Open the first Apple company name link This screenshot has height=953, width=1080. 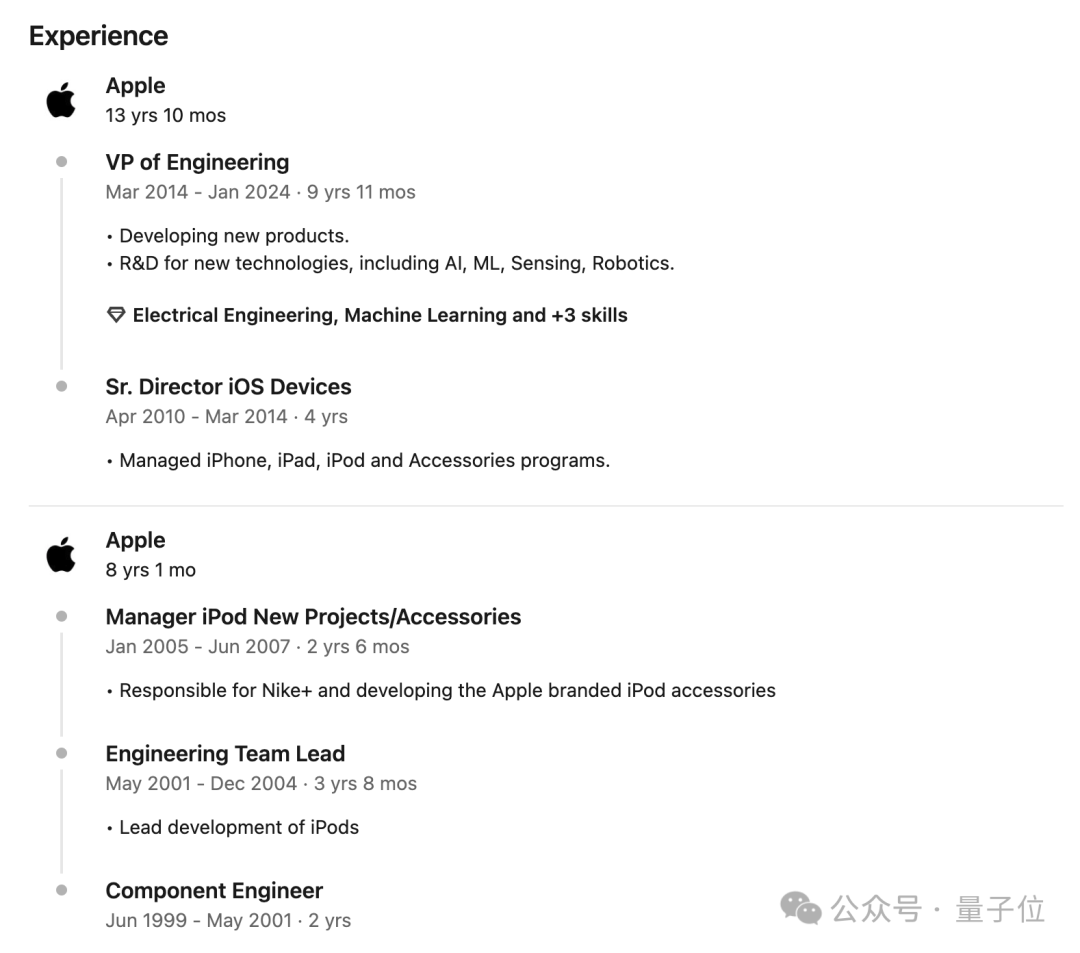135,86
